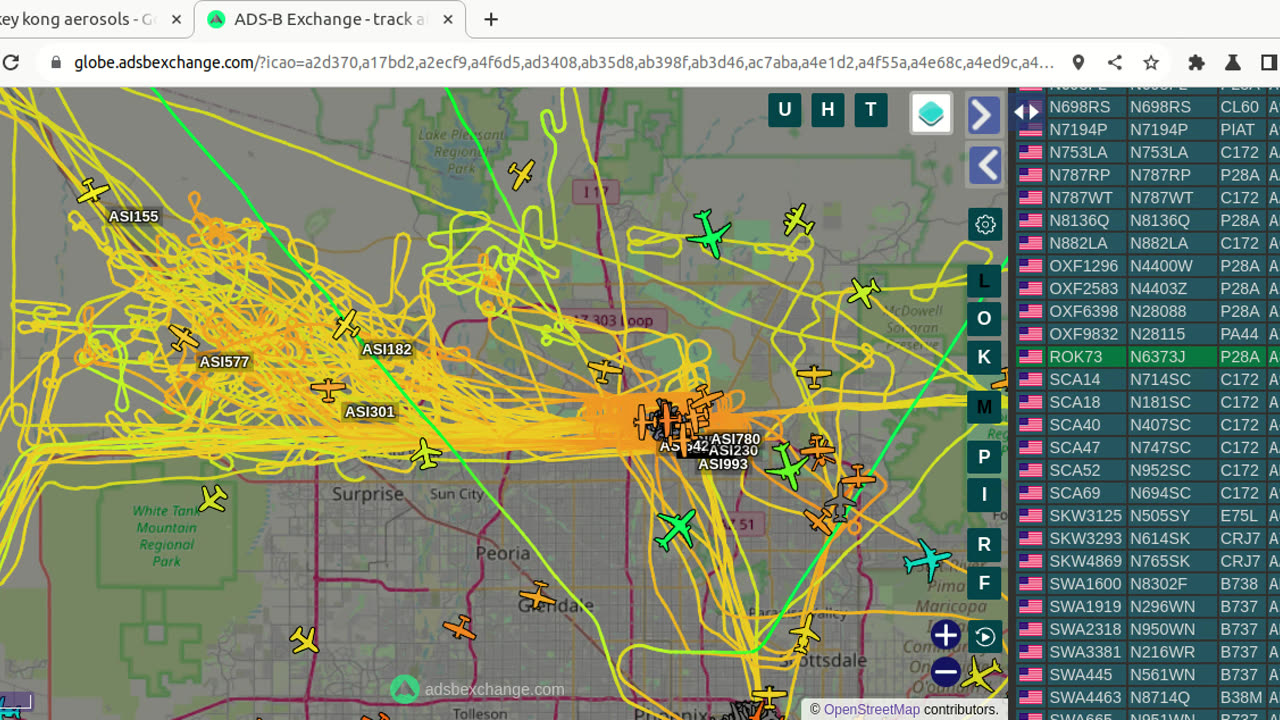Click green jet north of I 17 loop
This screenshot has width=1280, height=720.
pyautogui.click(x=709, y=234)
